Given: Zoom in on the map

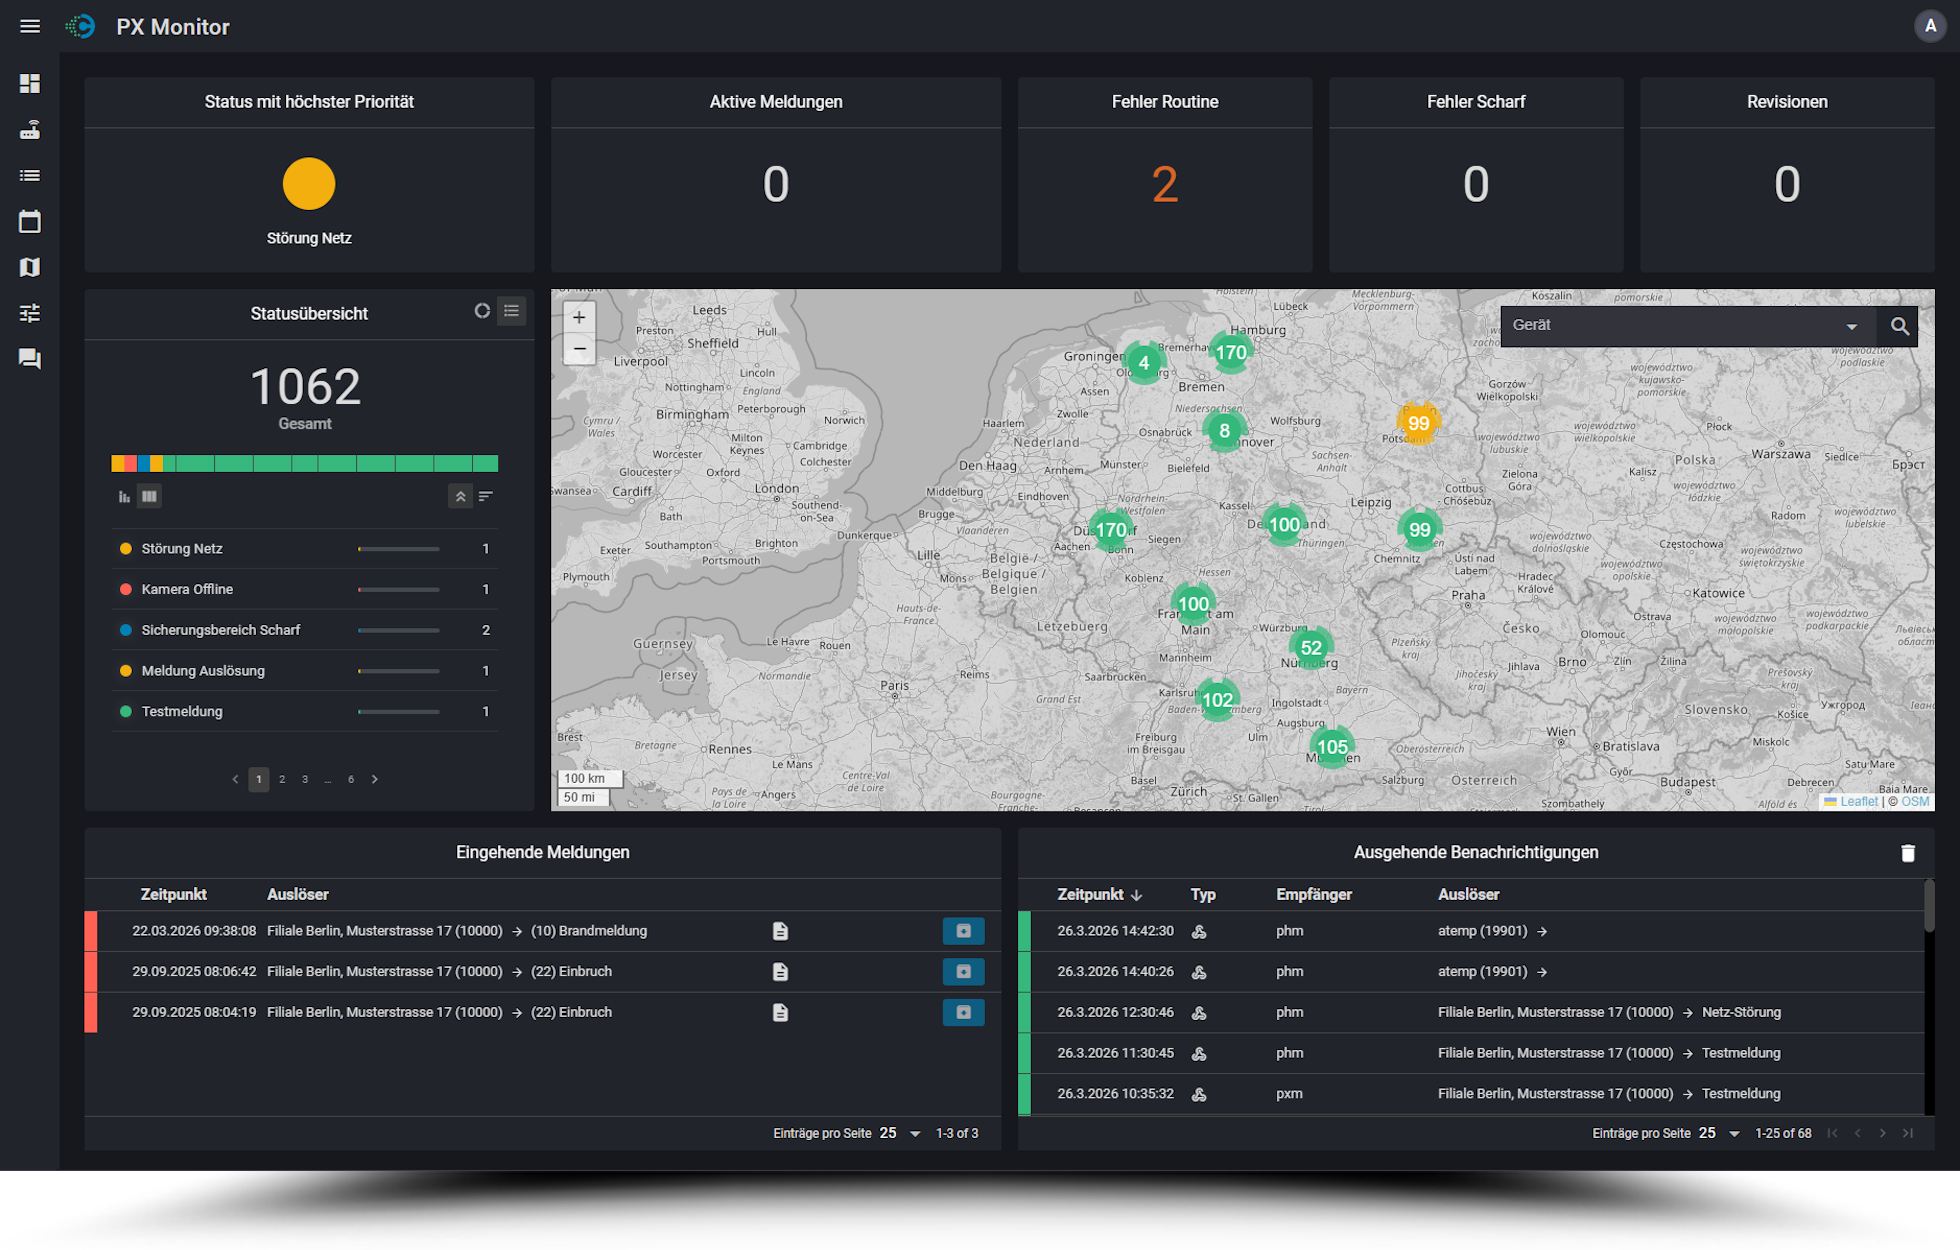Looking at the screenshot, I should click(579, 317).
